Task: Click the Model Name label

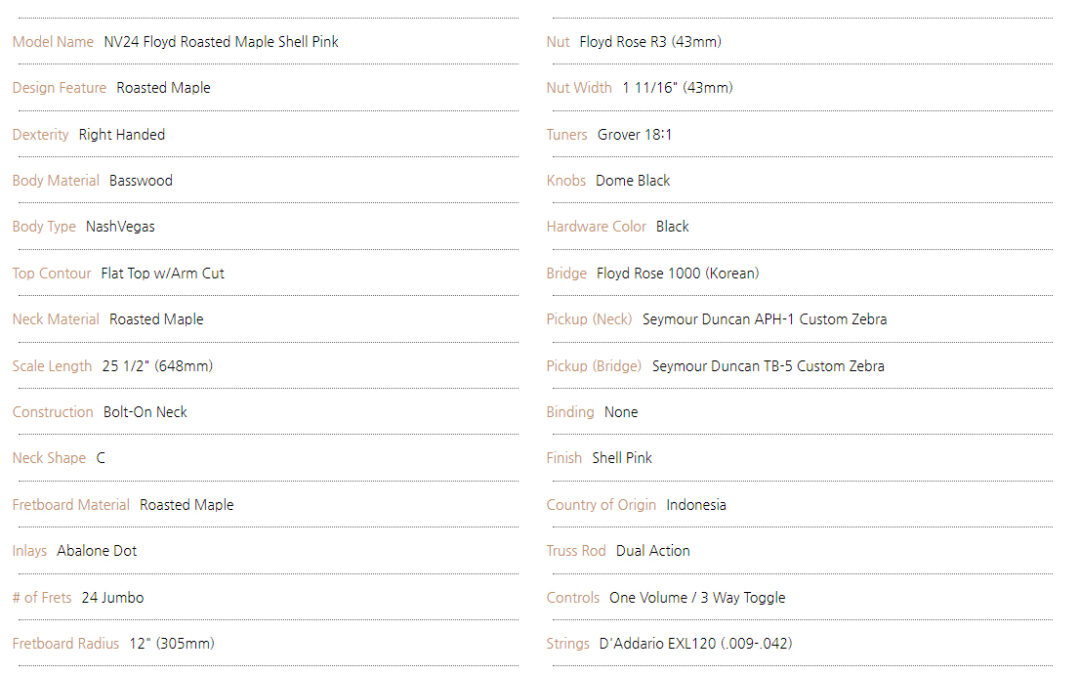Action: [53, 42]
